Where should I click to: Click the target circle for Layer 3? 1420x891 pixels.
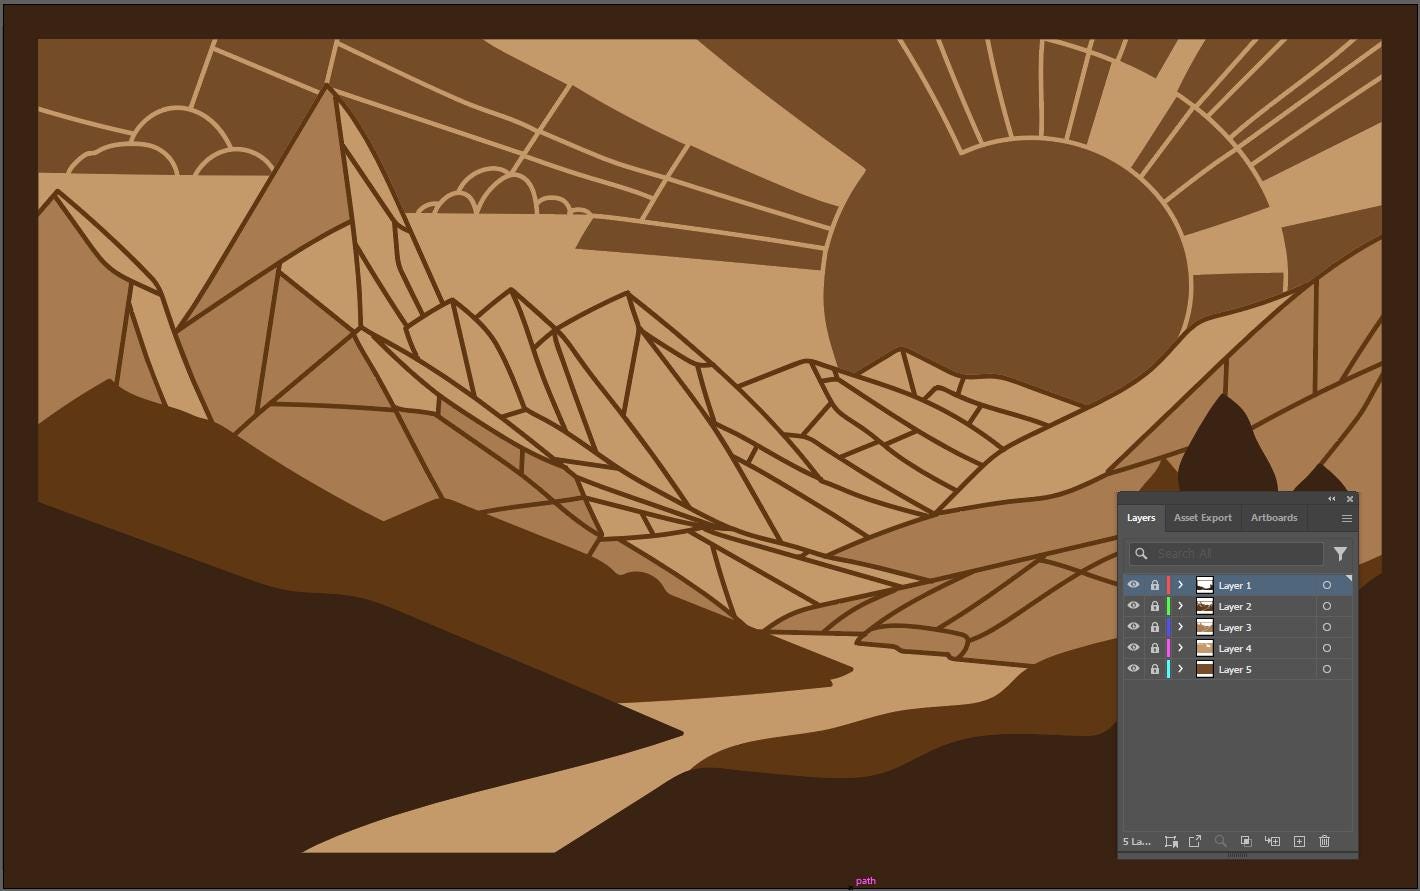[x=1327, y=627]
